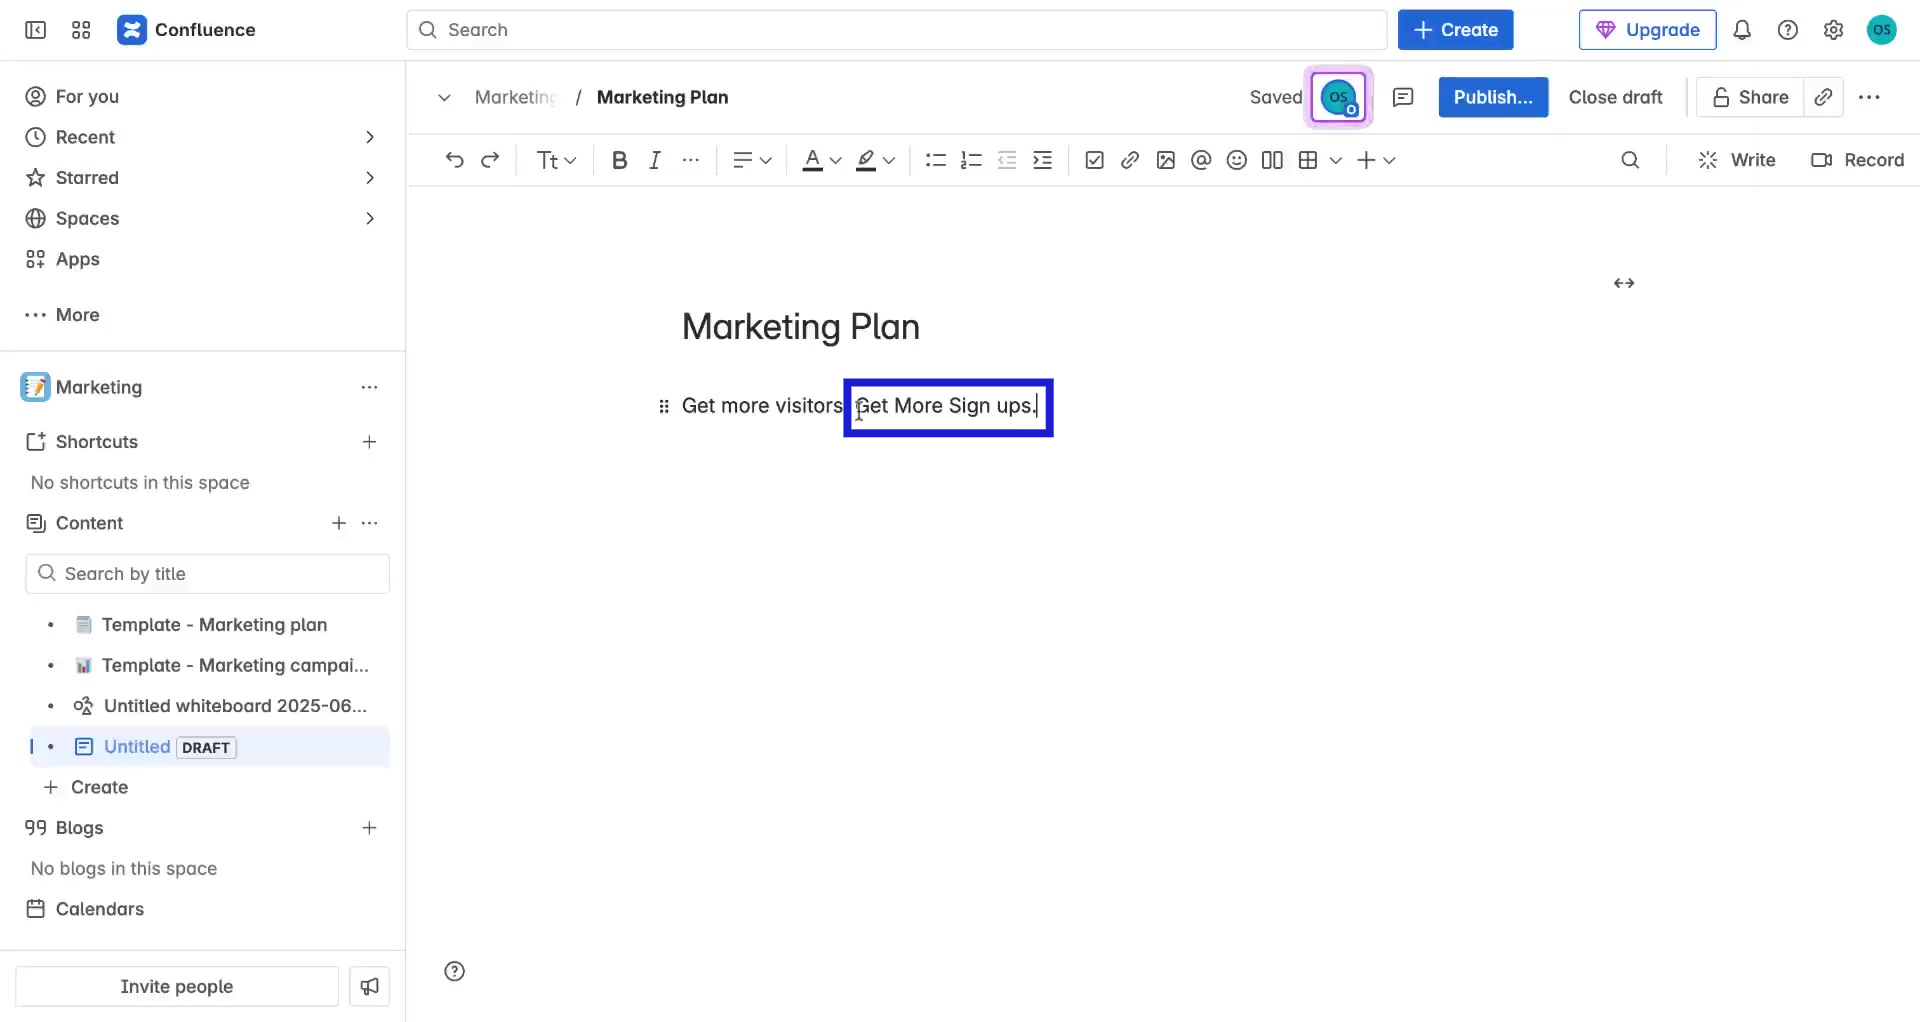The height and width of the screenshot is (1022, 1920).
Task: Insert an image
Action: coord(1166,160)
